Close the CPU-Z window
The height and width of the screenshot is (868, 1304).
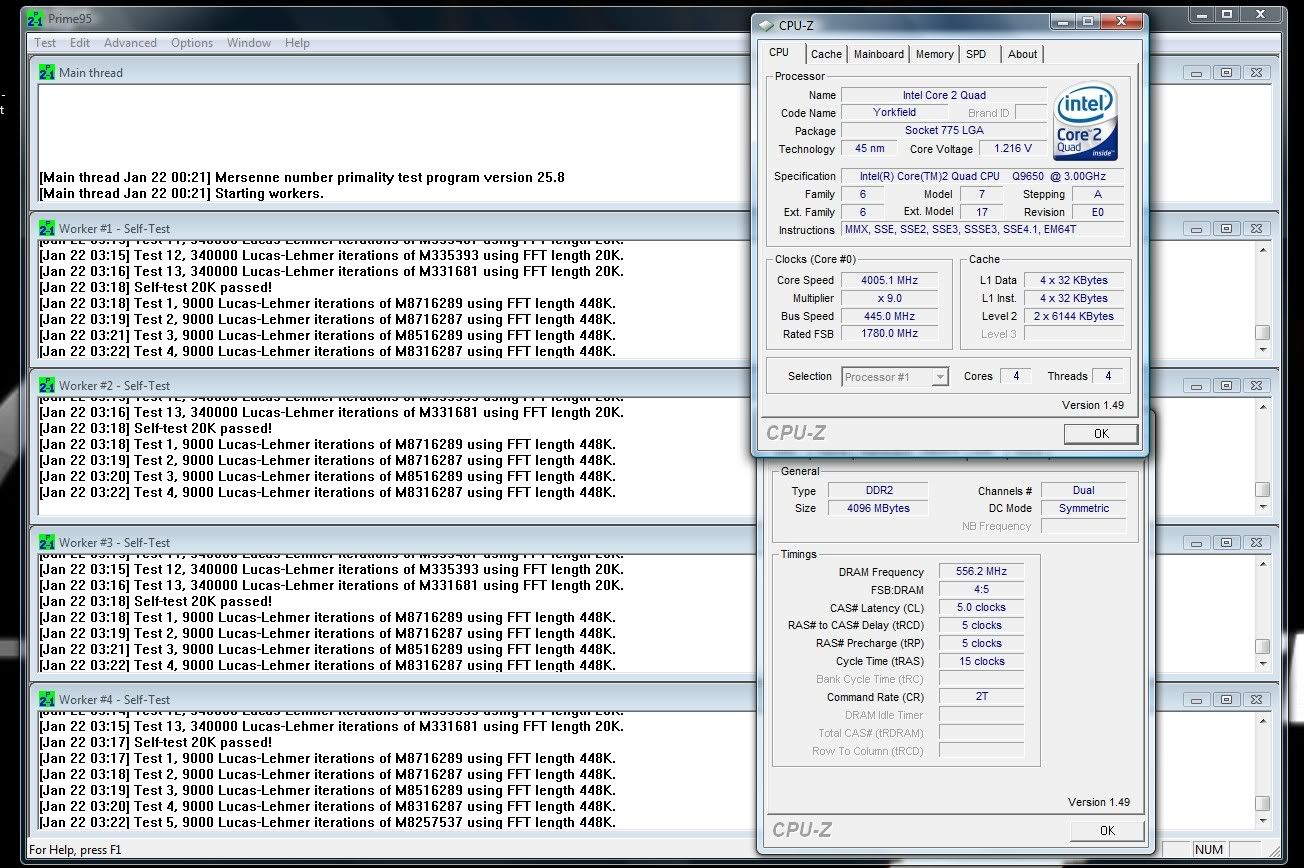click(x=1122, y=22)
